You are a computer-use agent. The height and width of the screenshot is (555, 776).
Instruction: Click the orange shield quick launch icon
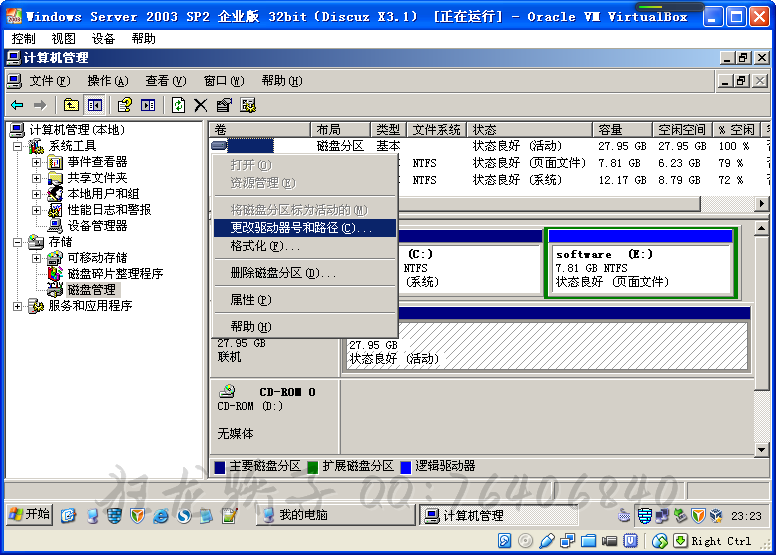click(x=138, y=515)
